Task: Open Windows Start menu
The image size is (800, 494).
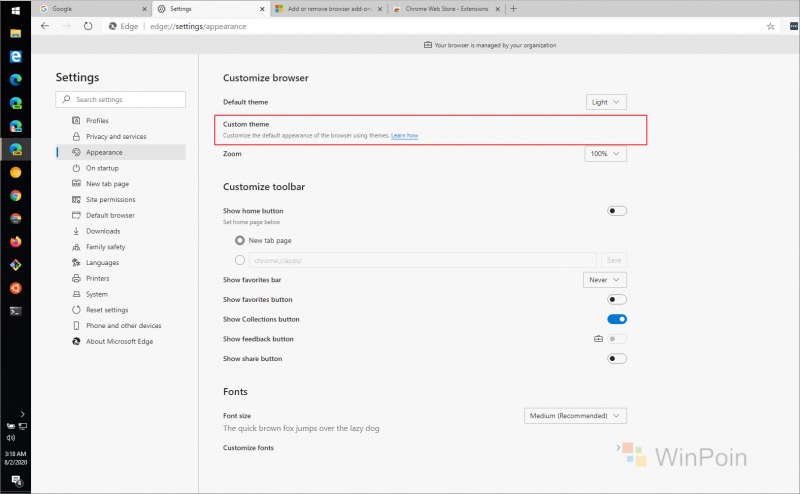Action: [15, 10]
